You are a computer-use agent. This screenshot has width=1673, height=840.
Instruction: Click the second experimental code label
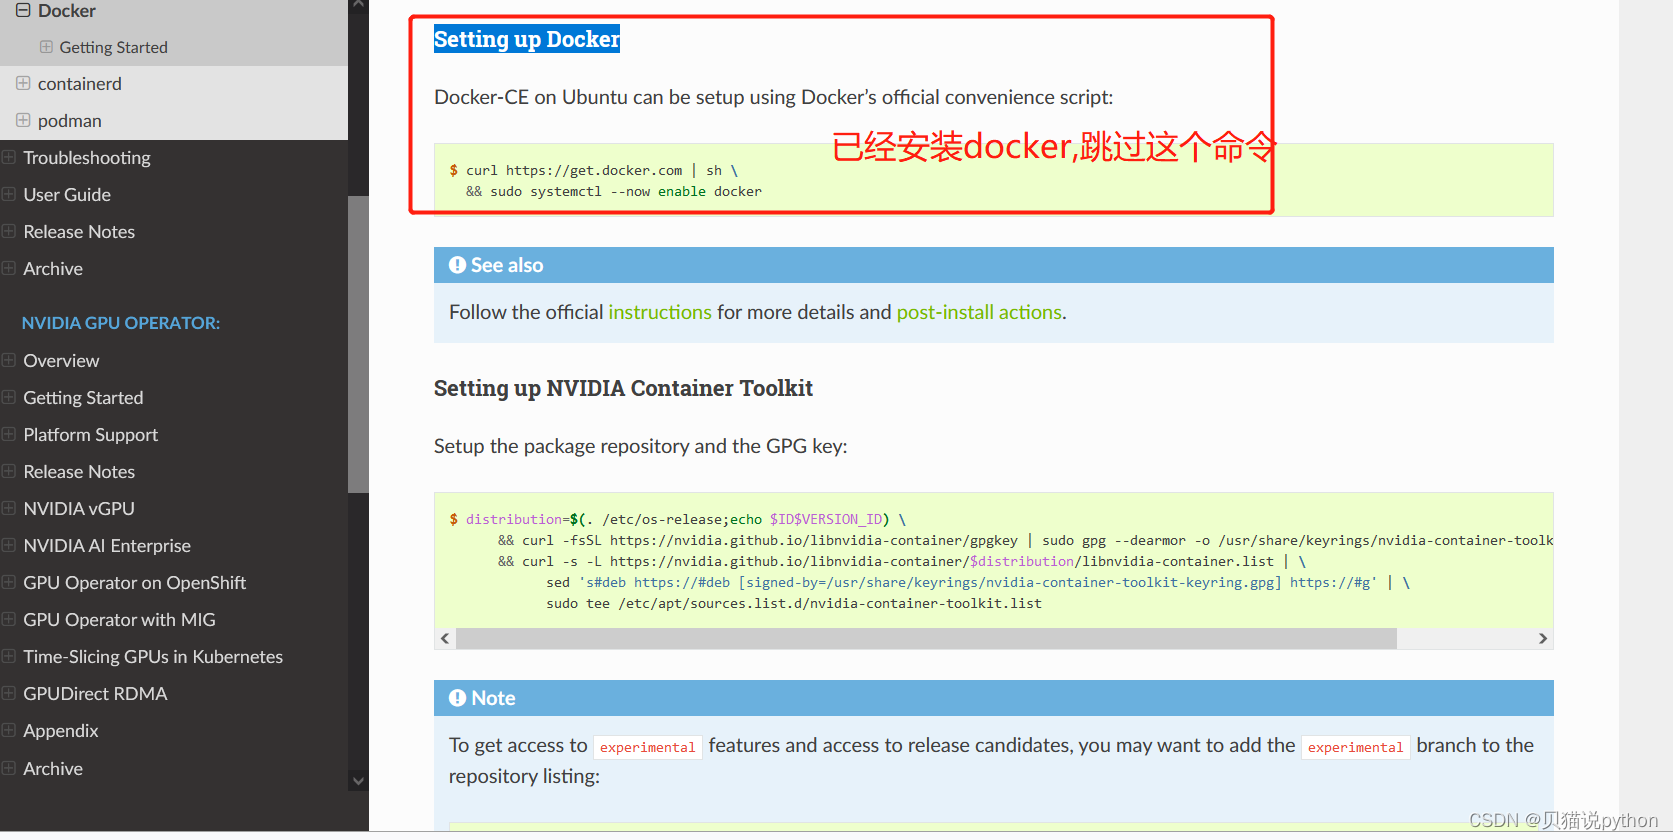click(1356, 747)
